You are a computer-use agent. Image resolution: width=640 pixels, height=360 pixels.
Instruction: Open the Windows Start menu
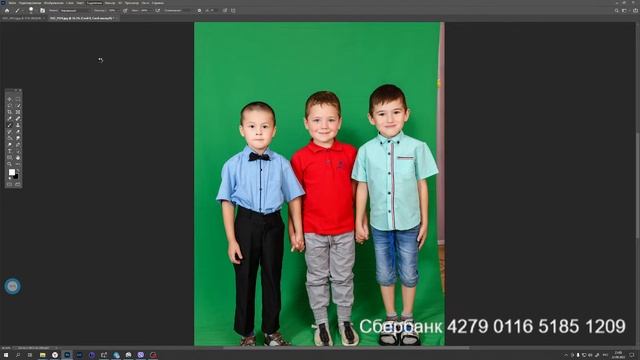6,355
